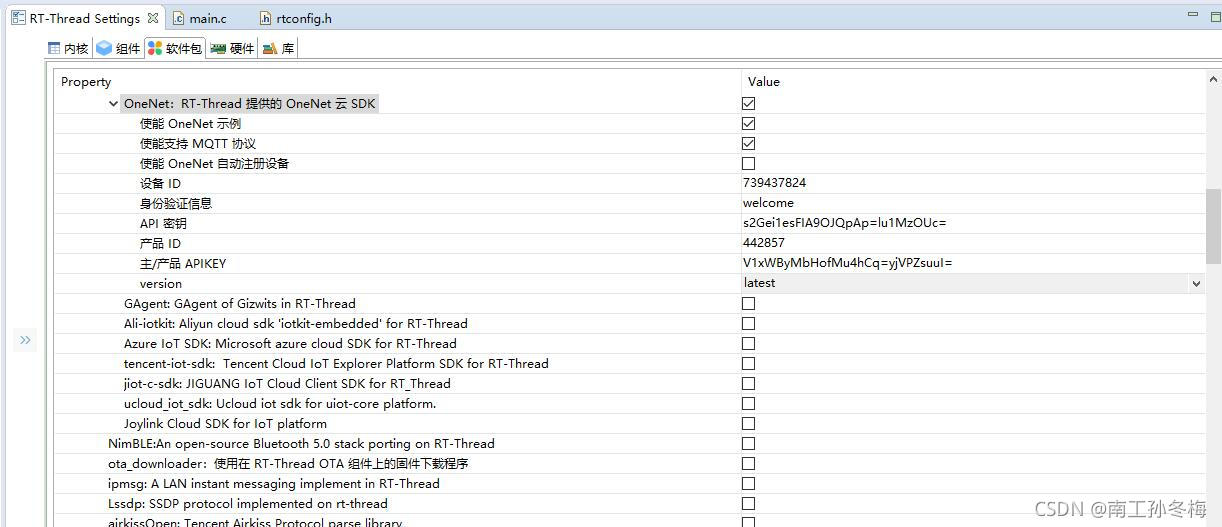Close the RT-Thread Settings editor tab
This screenshot has height=527, width=1222.
(x=152, y=18)
